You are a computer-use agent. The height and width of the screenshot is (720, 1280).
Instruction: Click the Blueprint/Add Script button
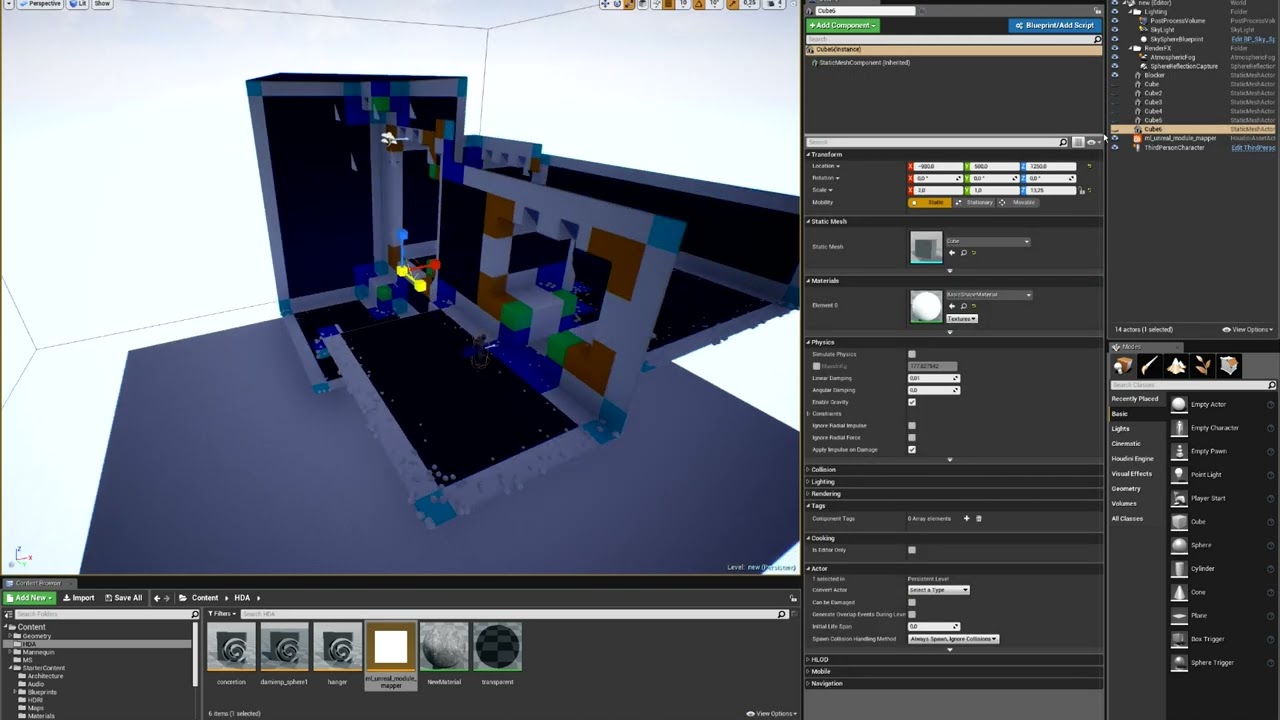[1054, 25]
